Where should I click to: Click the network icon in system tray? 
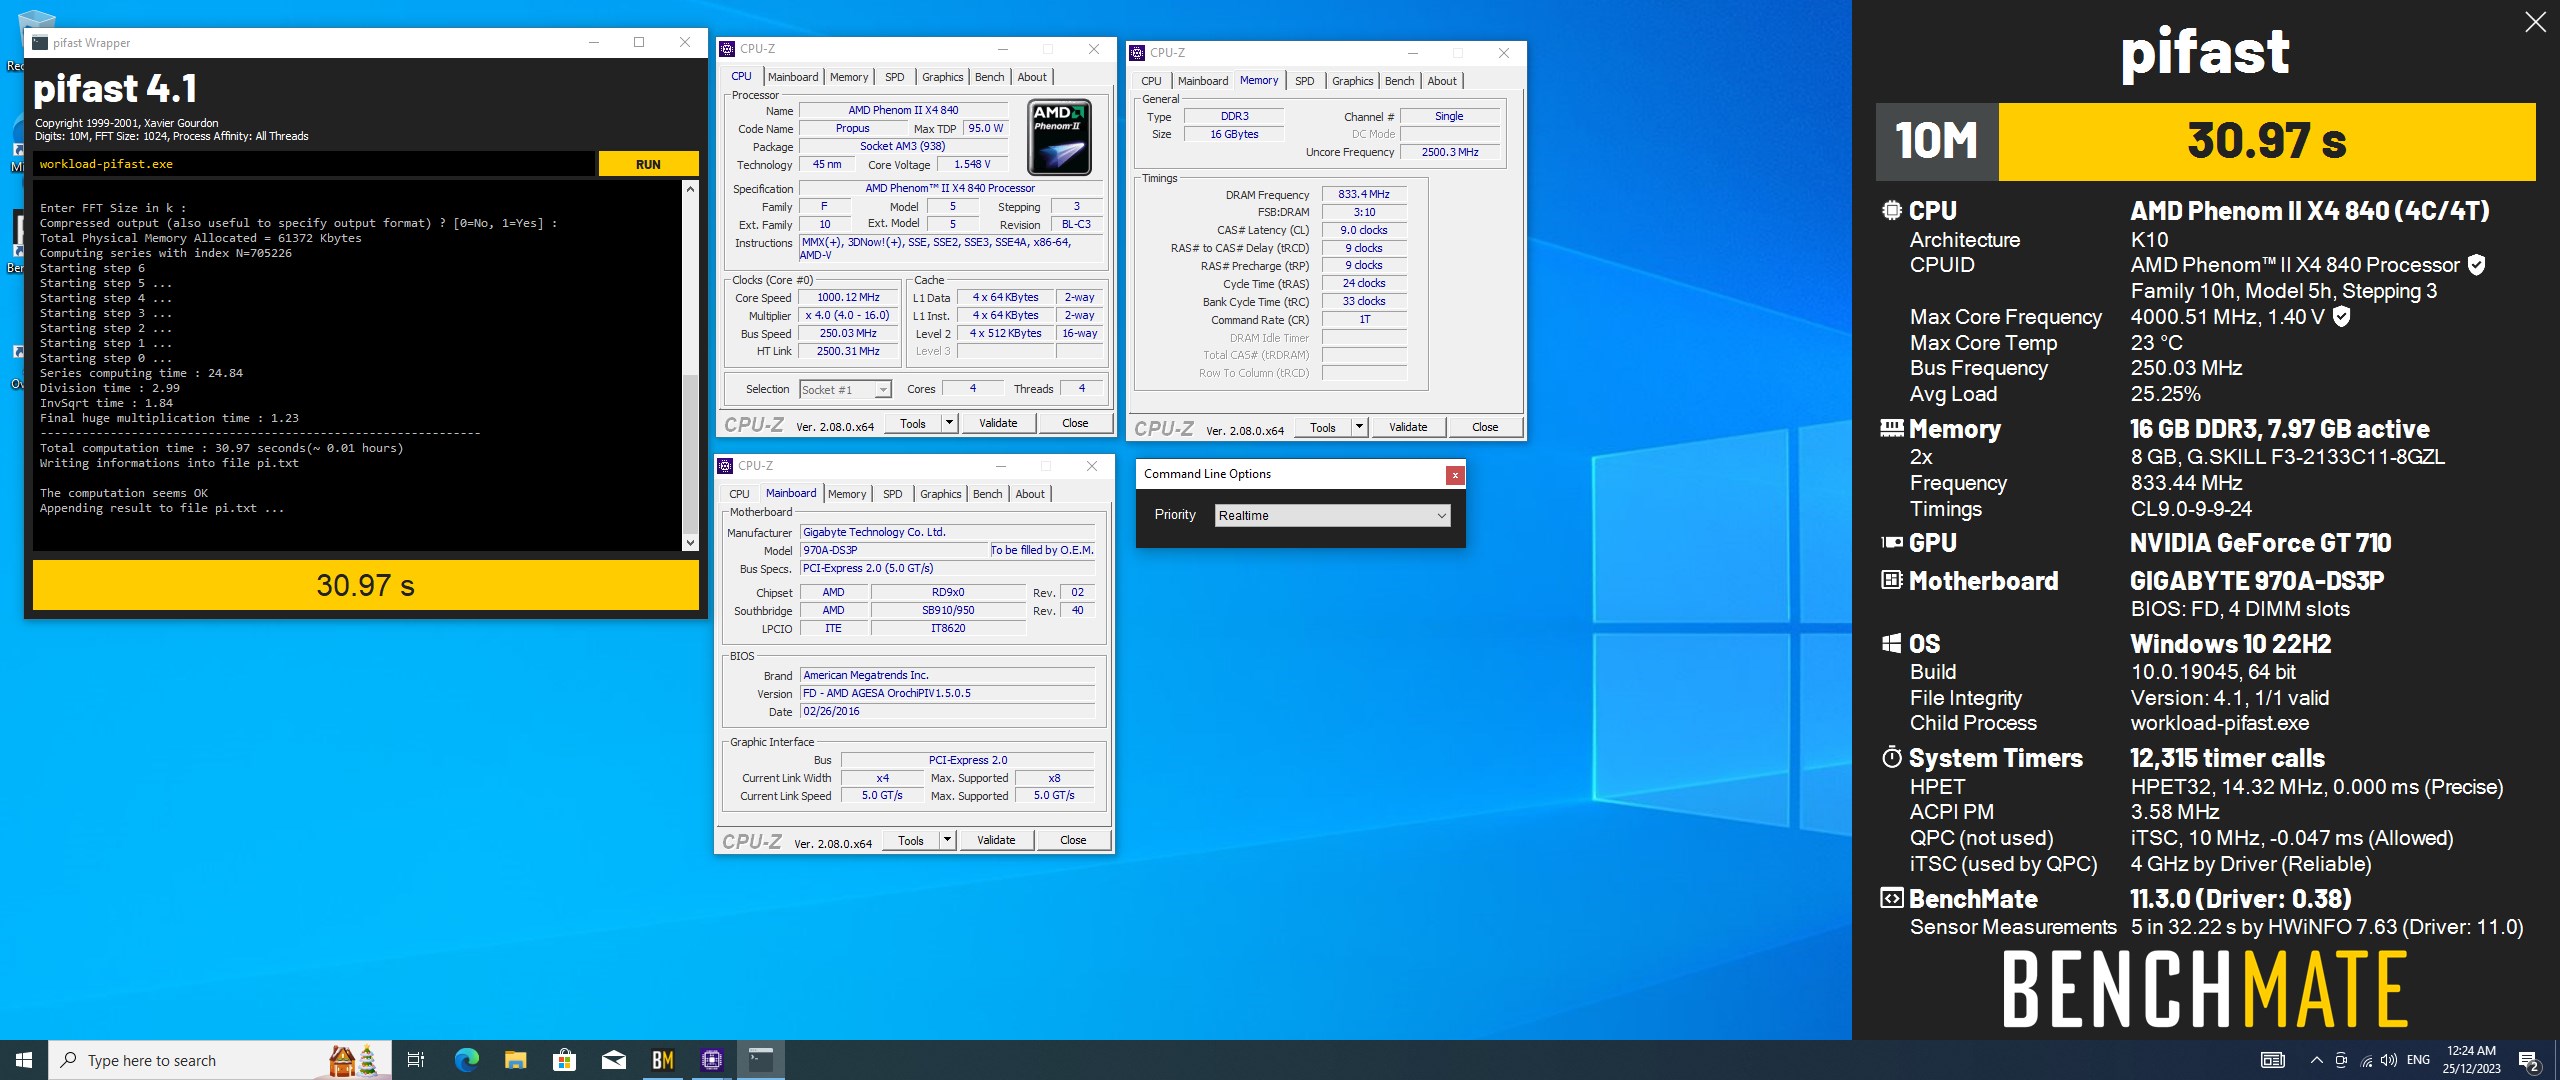[x=2366, y=1060]
